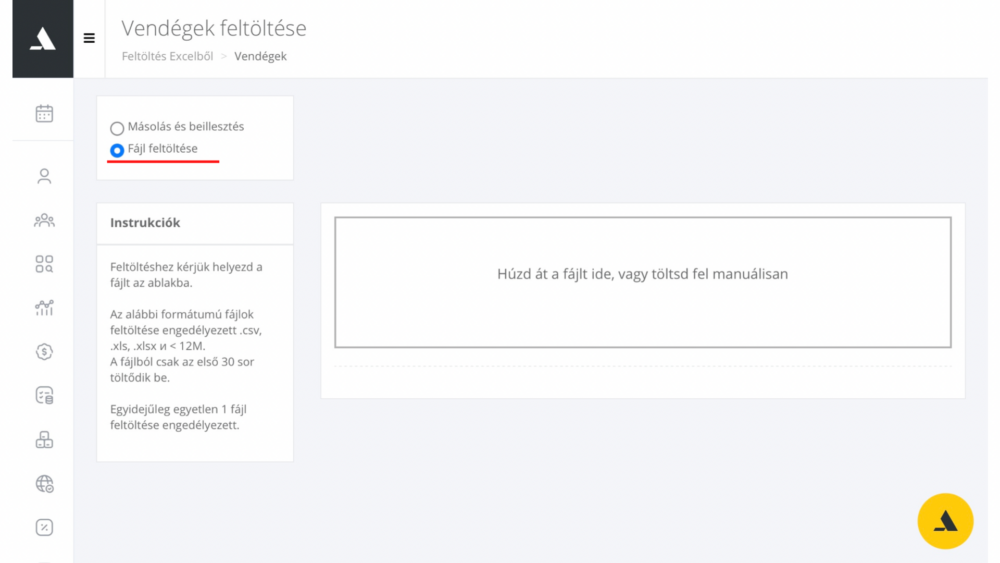Toggle the hamburger menu
Screen dimensions: 1000x563
click(89, 38)
